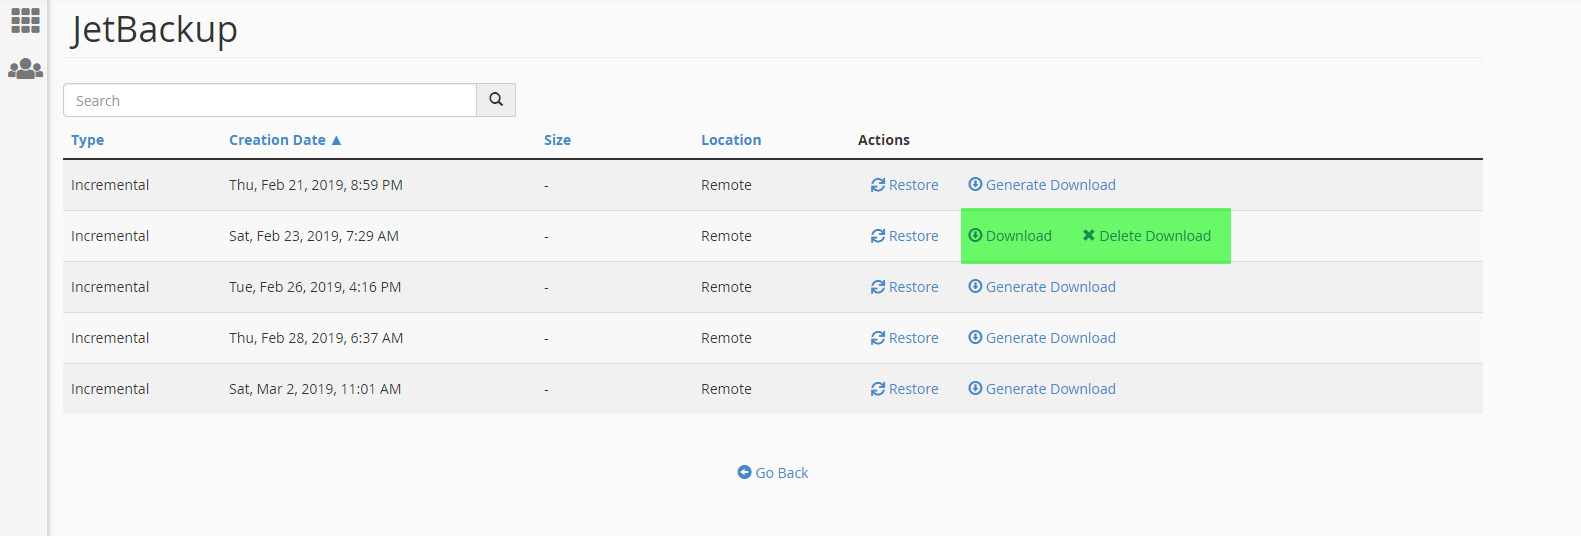
Task: Restore the Feb 21, 2019 backup
Action: click(905, 185)
